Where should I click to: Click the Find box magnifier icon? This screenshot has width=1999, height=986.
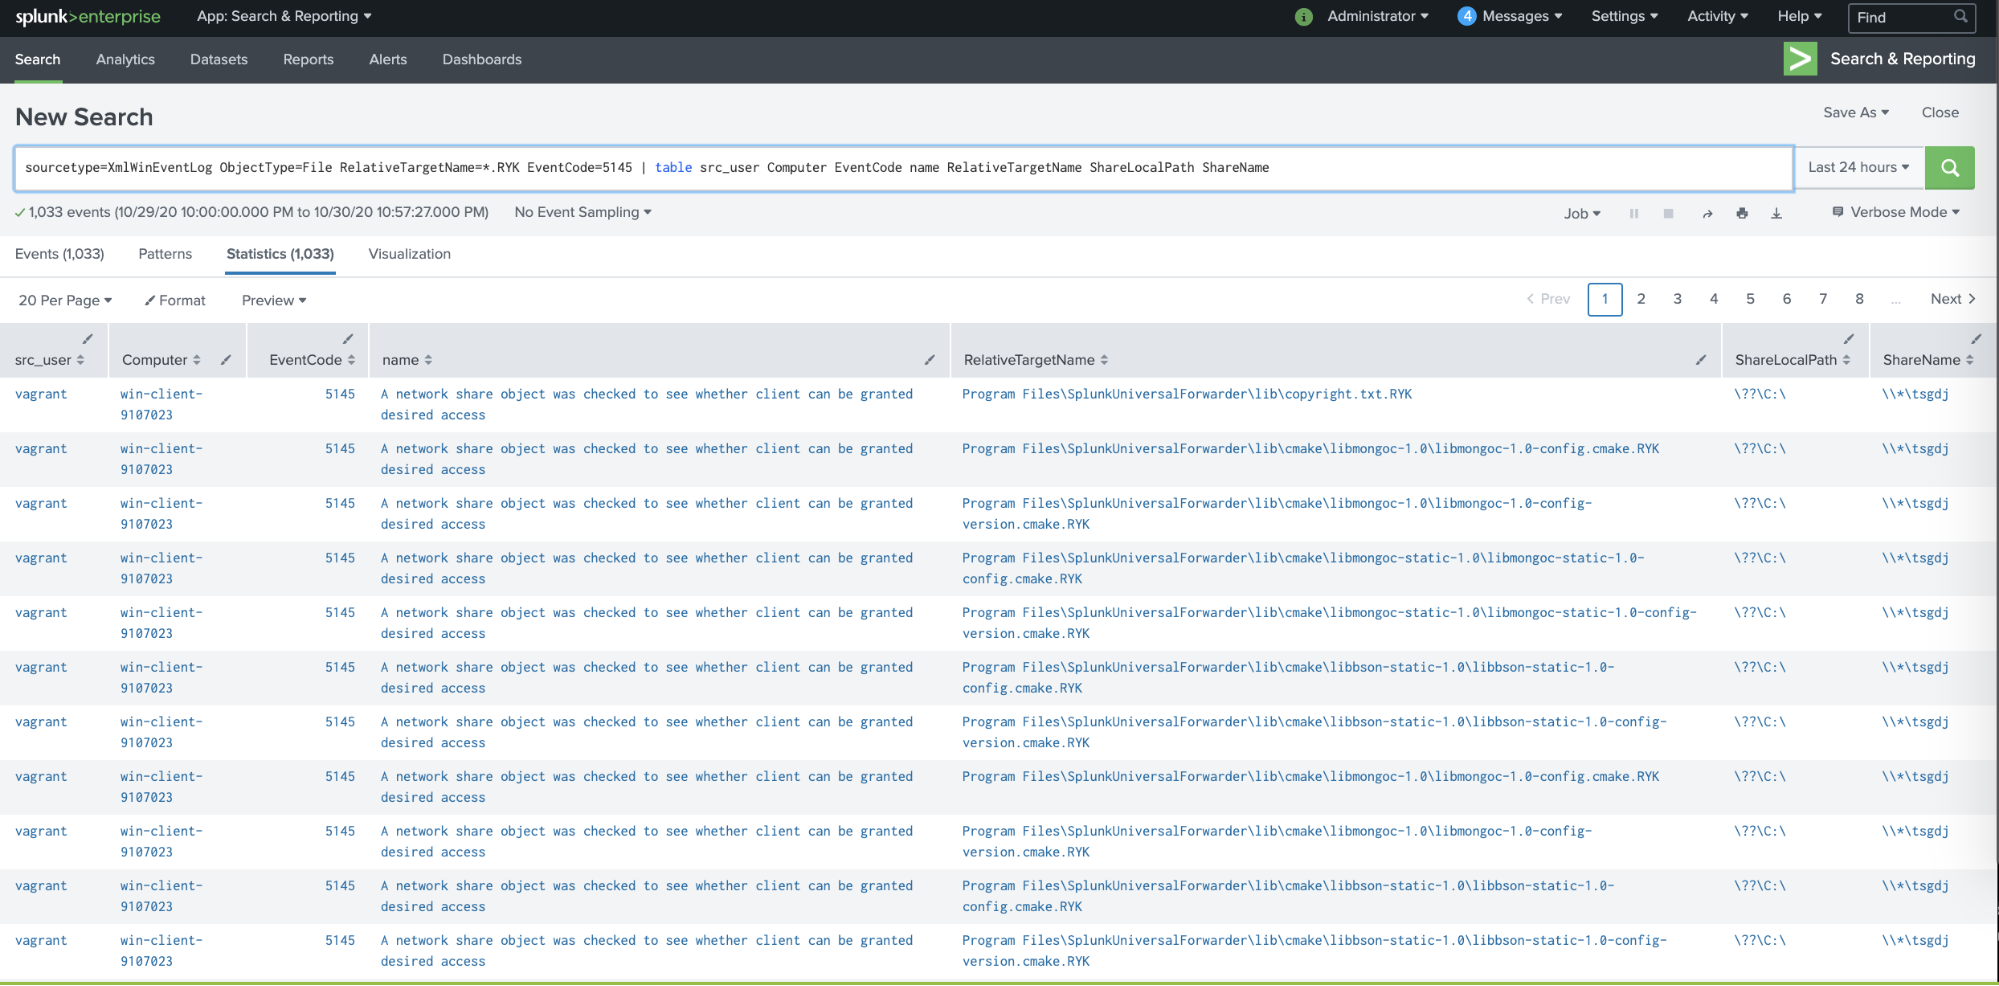(x=1961, y=16)
